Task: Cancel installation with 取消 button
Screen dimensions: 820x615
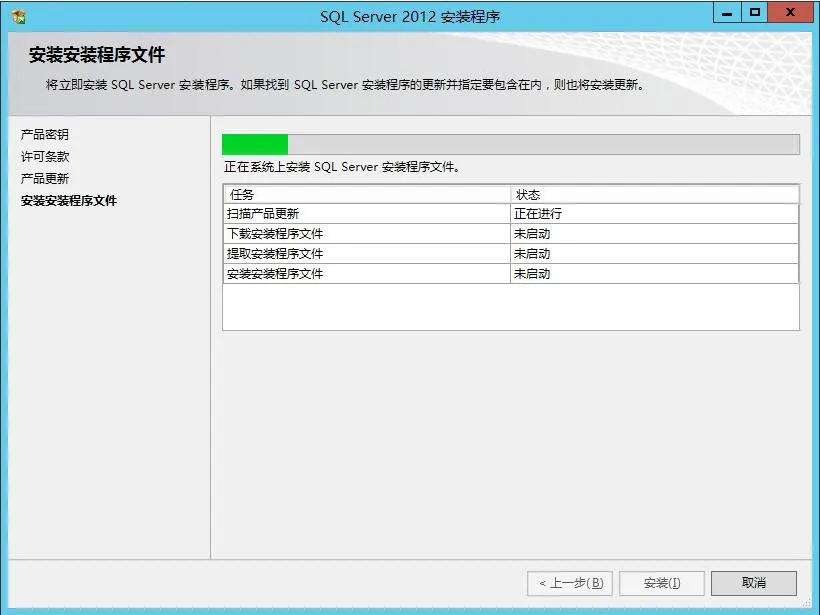Action: (x=754, y=583)
